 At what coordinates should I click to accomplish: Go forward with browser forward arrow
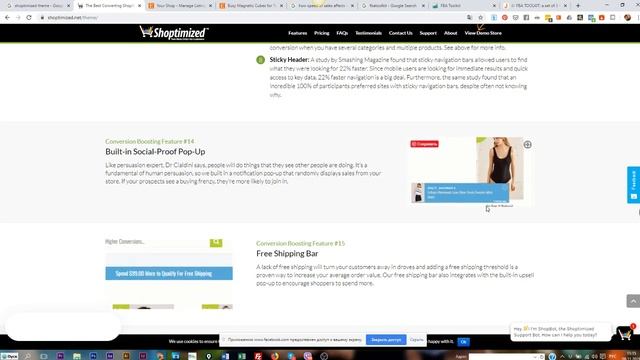18,18
